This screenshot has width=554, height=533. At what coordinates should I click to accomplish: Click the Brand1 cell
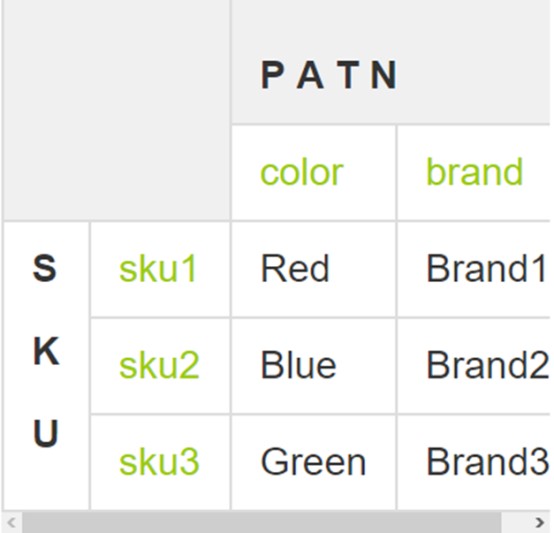click(x=486, y=269)
